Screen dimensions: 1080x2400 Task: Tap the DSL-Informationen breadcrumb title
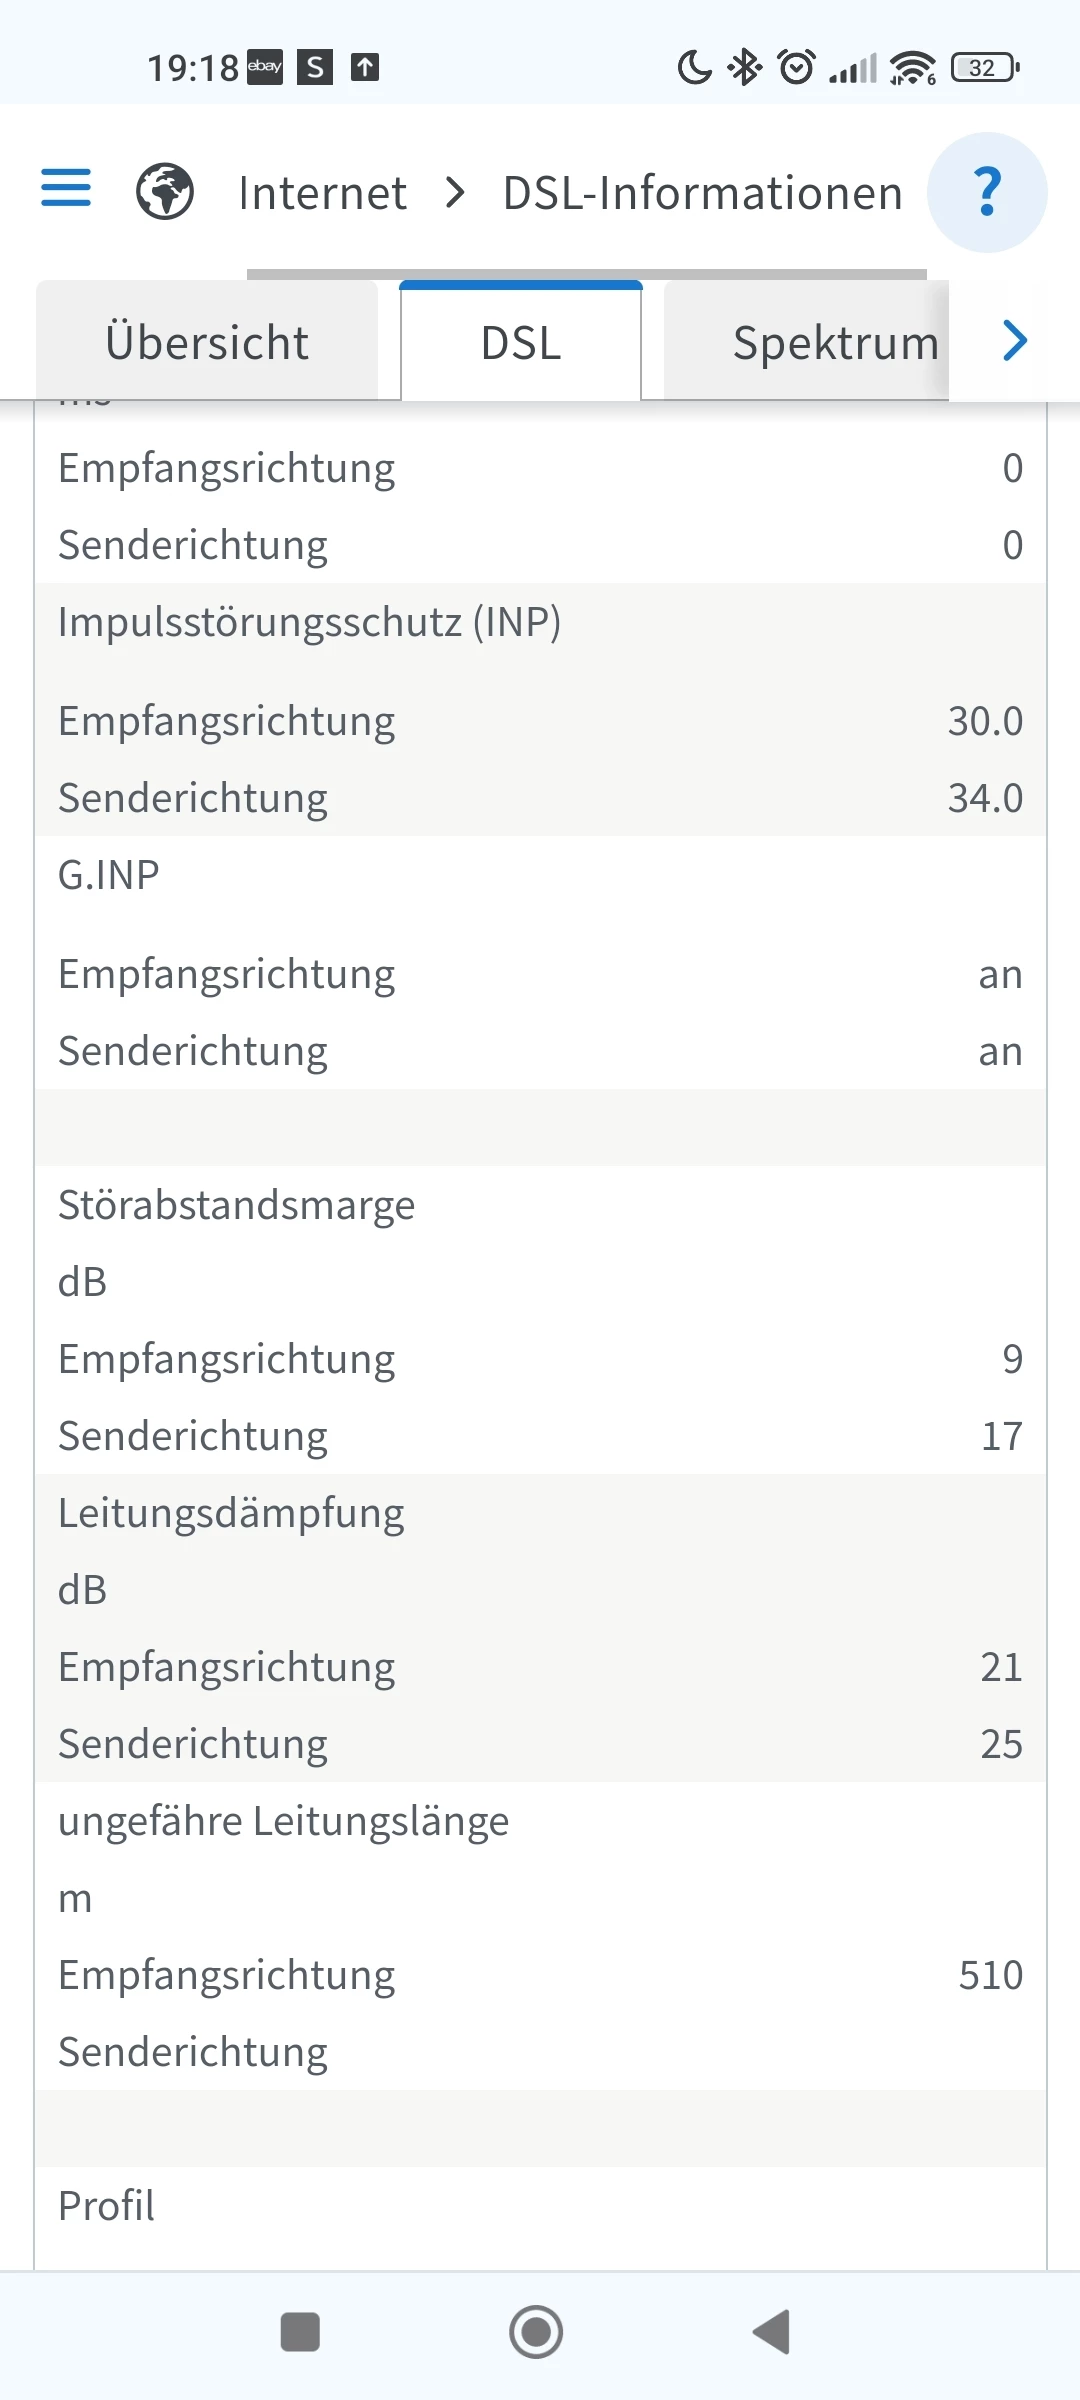click(703, 192)
